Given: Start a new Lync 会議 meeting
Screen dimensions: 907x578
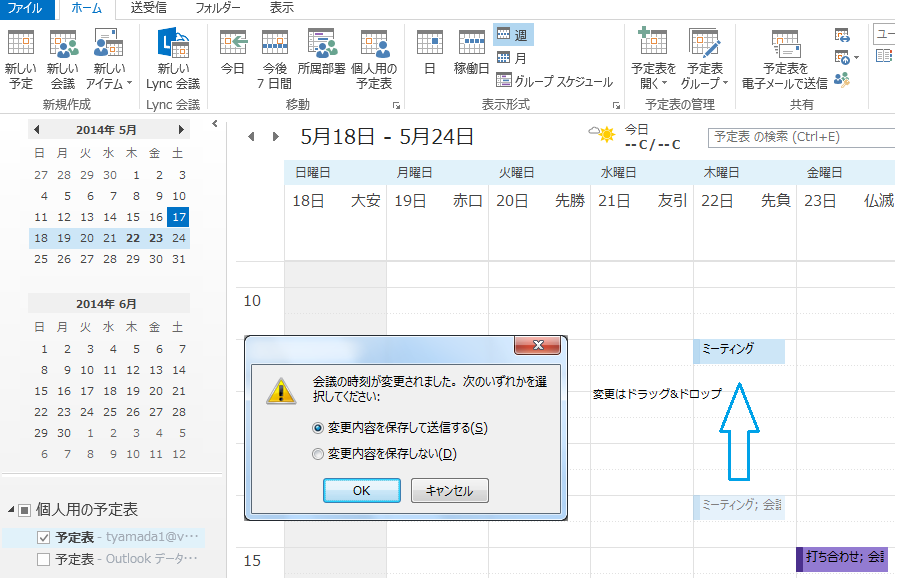Looking at the screenshot, I should pos(173,58).
